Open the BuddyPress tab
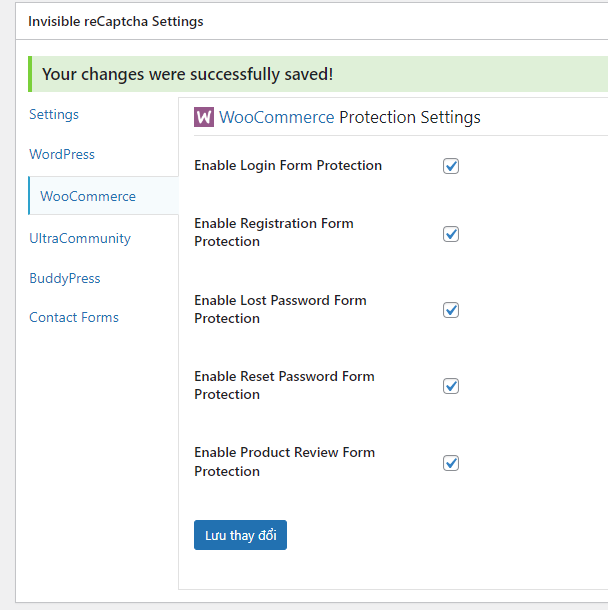The height and width of the screenshot is (610, 608). 65,278
